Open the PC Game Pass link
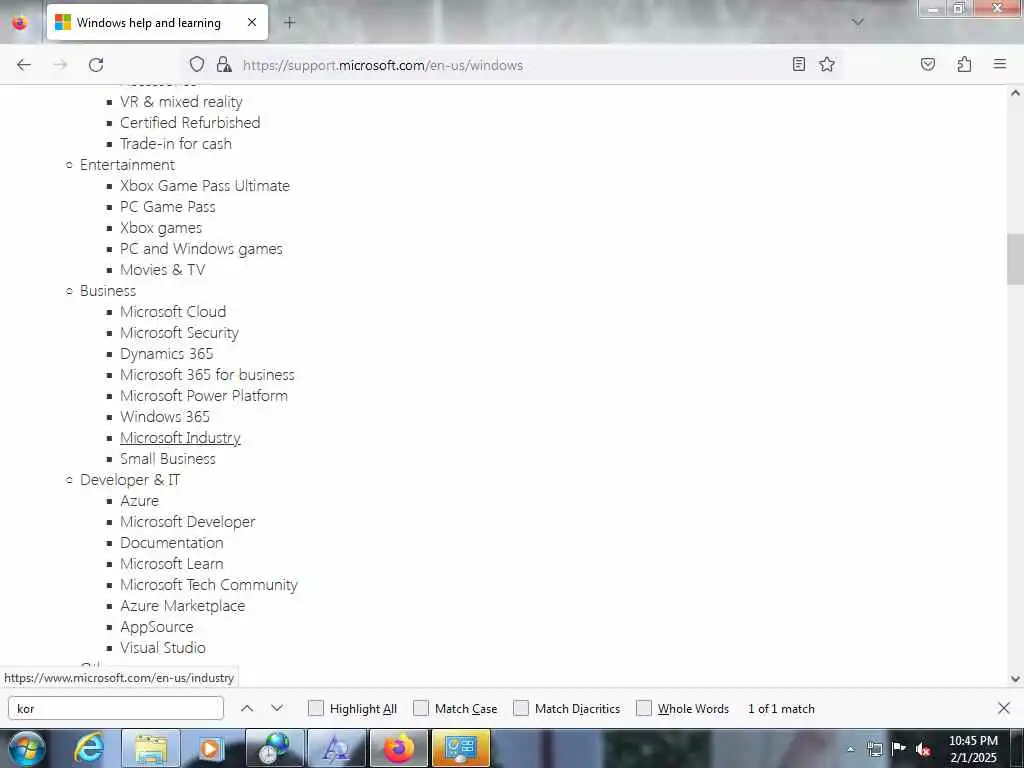This screenshot has width=1024, height=768. (x=168, y=207)
